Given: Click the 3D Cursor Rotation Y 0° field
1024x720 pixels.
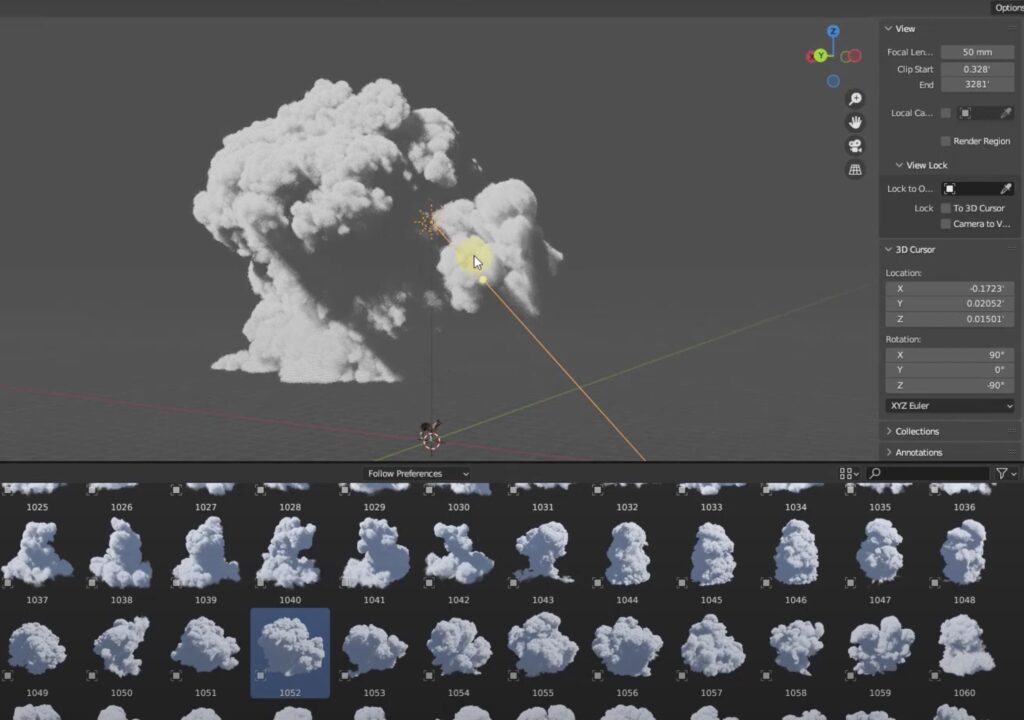Looking at the screenshot, I should pos(950,370).
